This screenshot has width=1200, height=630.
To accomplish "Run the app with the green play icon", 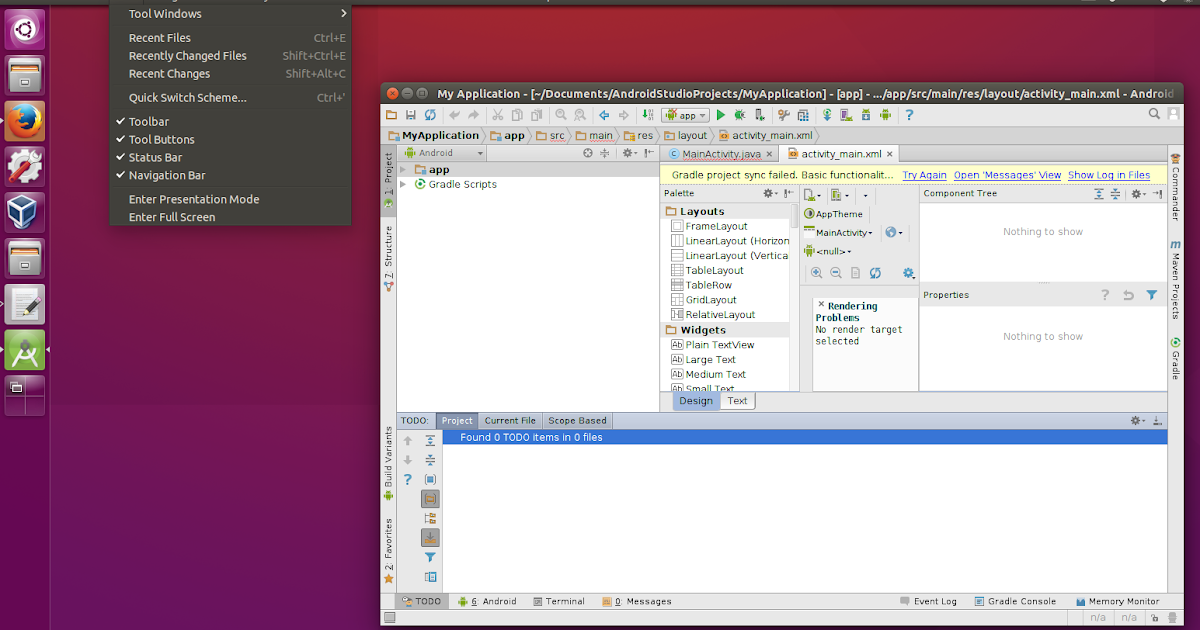I will point(721,115).
